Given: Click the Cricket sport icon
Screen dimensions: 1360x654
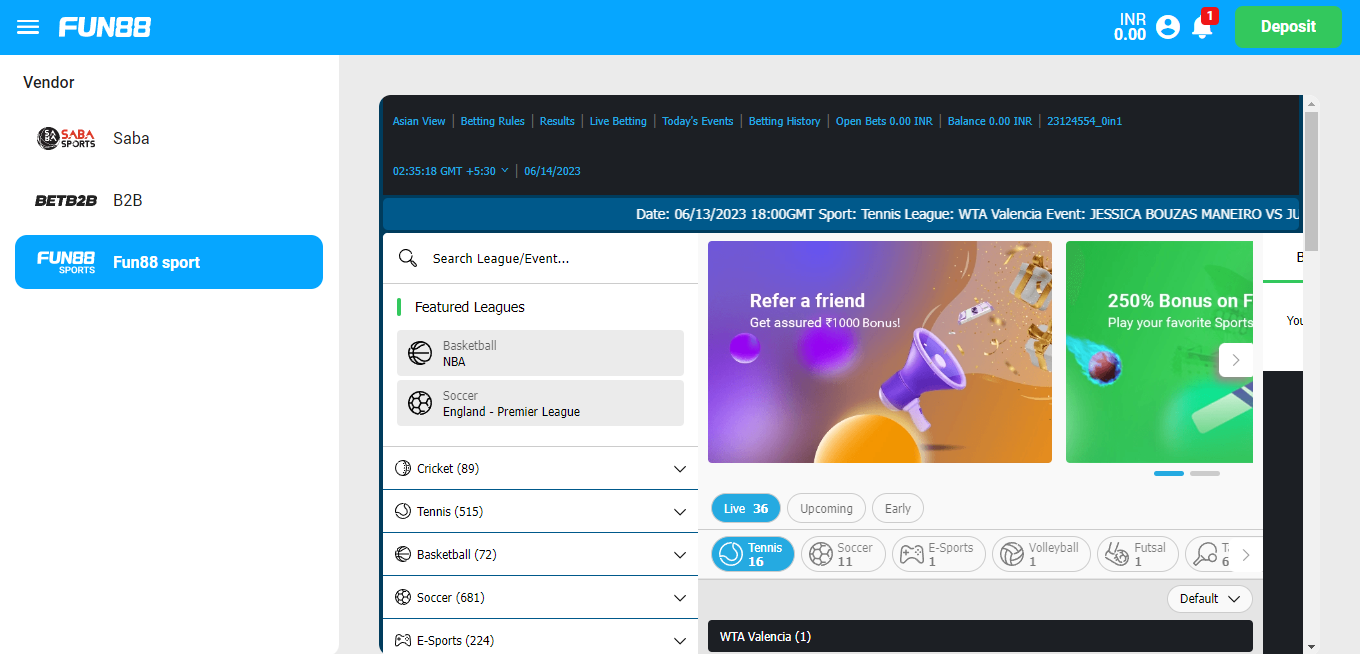Looking at the screenshot, I should coord(403,468).
